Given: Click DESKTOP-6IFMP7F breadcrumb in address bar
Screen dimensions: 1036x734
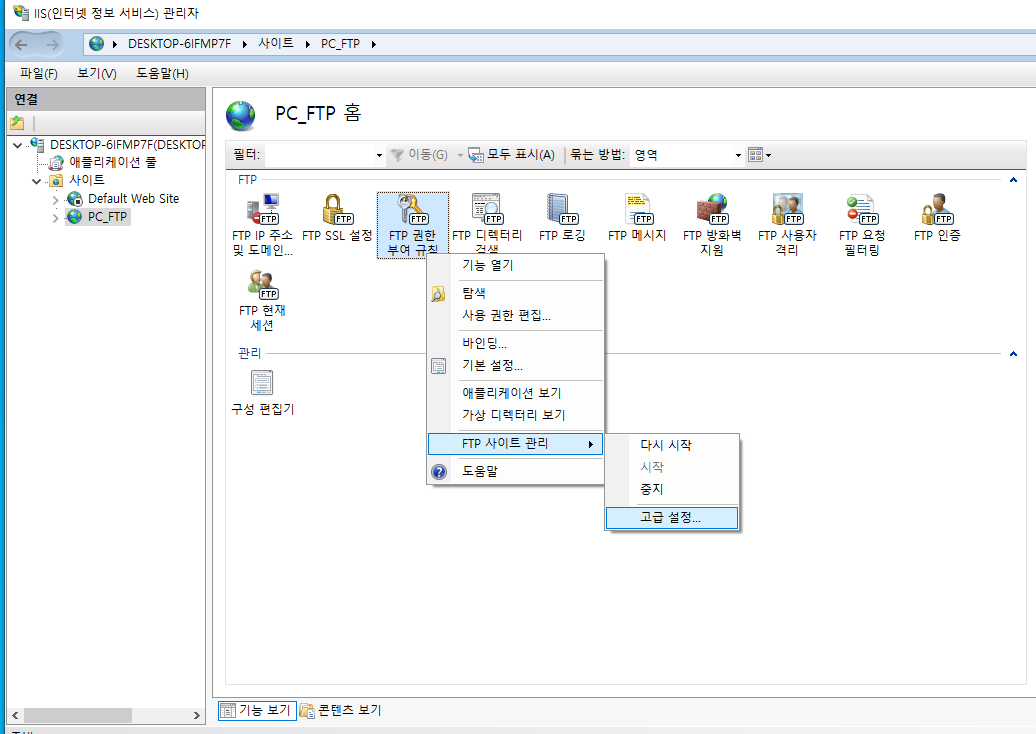Looking at the screenshot, I should 179,44.
